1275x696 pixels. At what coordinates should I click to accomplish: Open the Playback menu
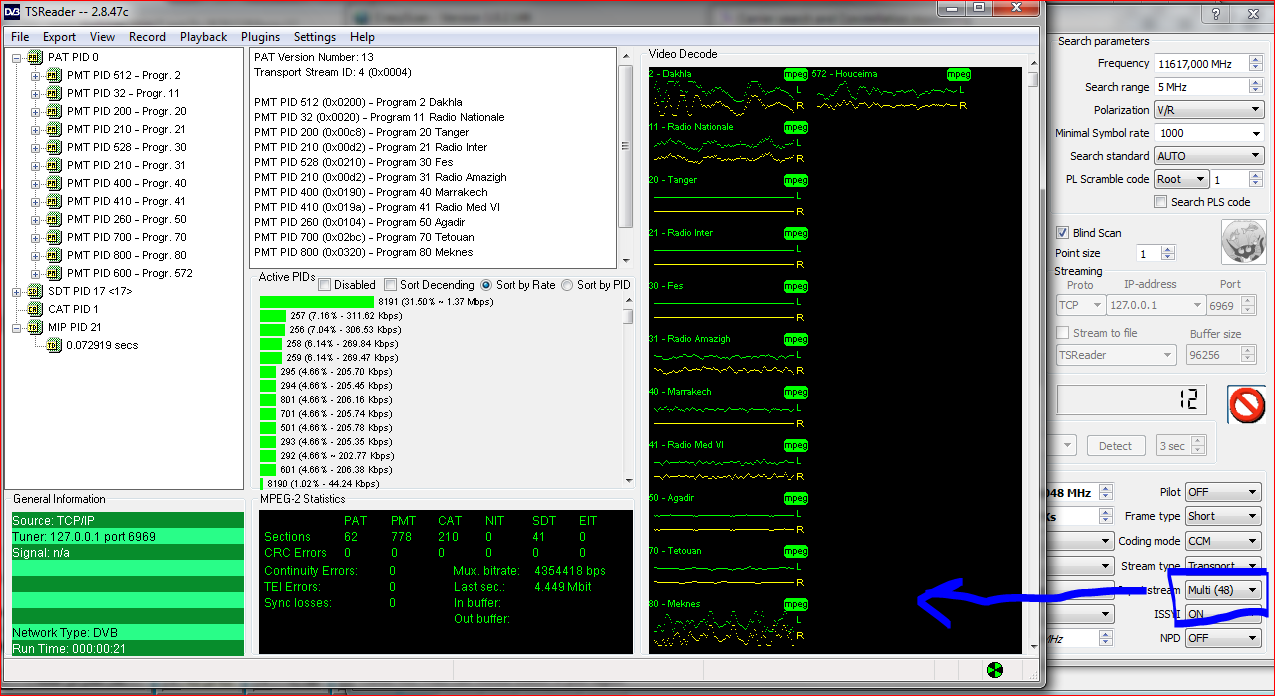[203, 37]
